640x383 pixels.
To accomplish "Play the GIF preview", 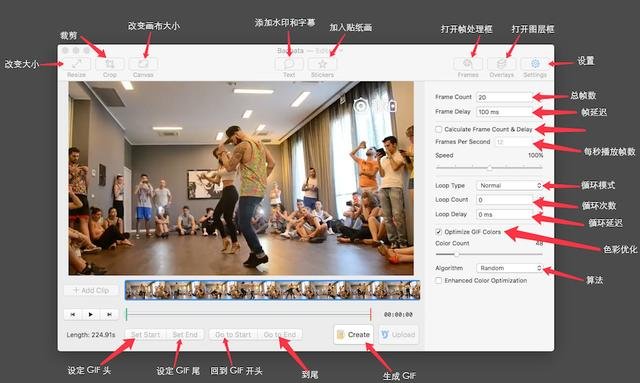I will tap(91, 314).
